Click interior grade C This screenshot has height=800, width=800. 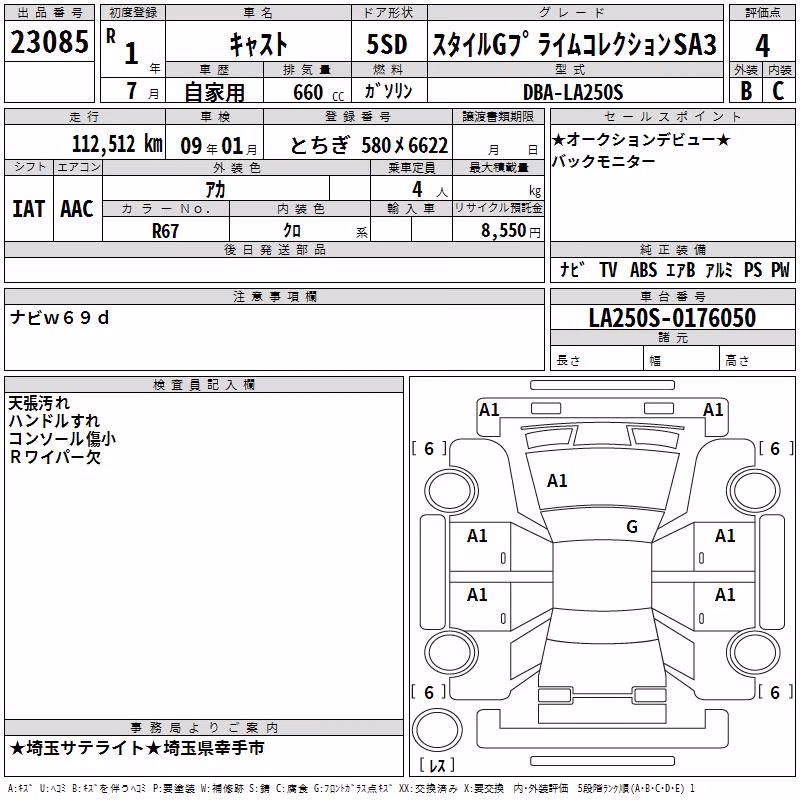point(778,91)
